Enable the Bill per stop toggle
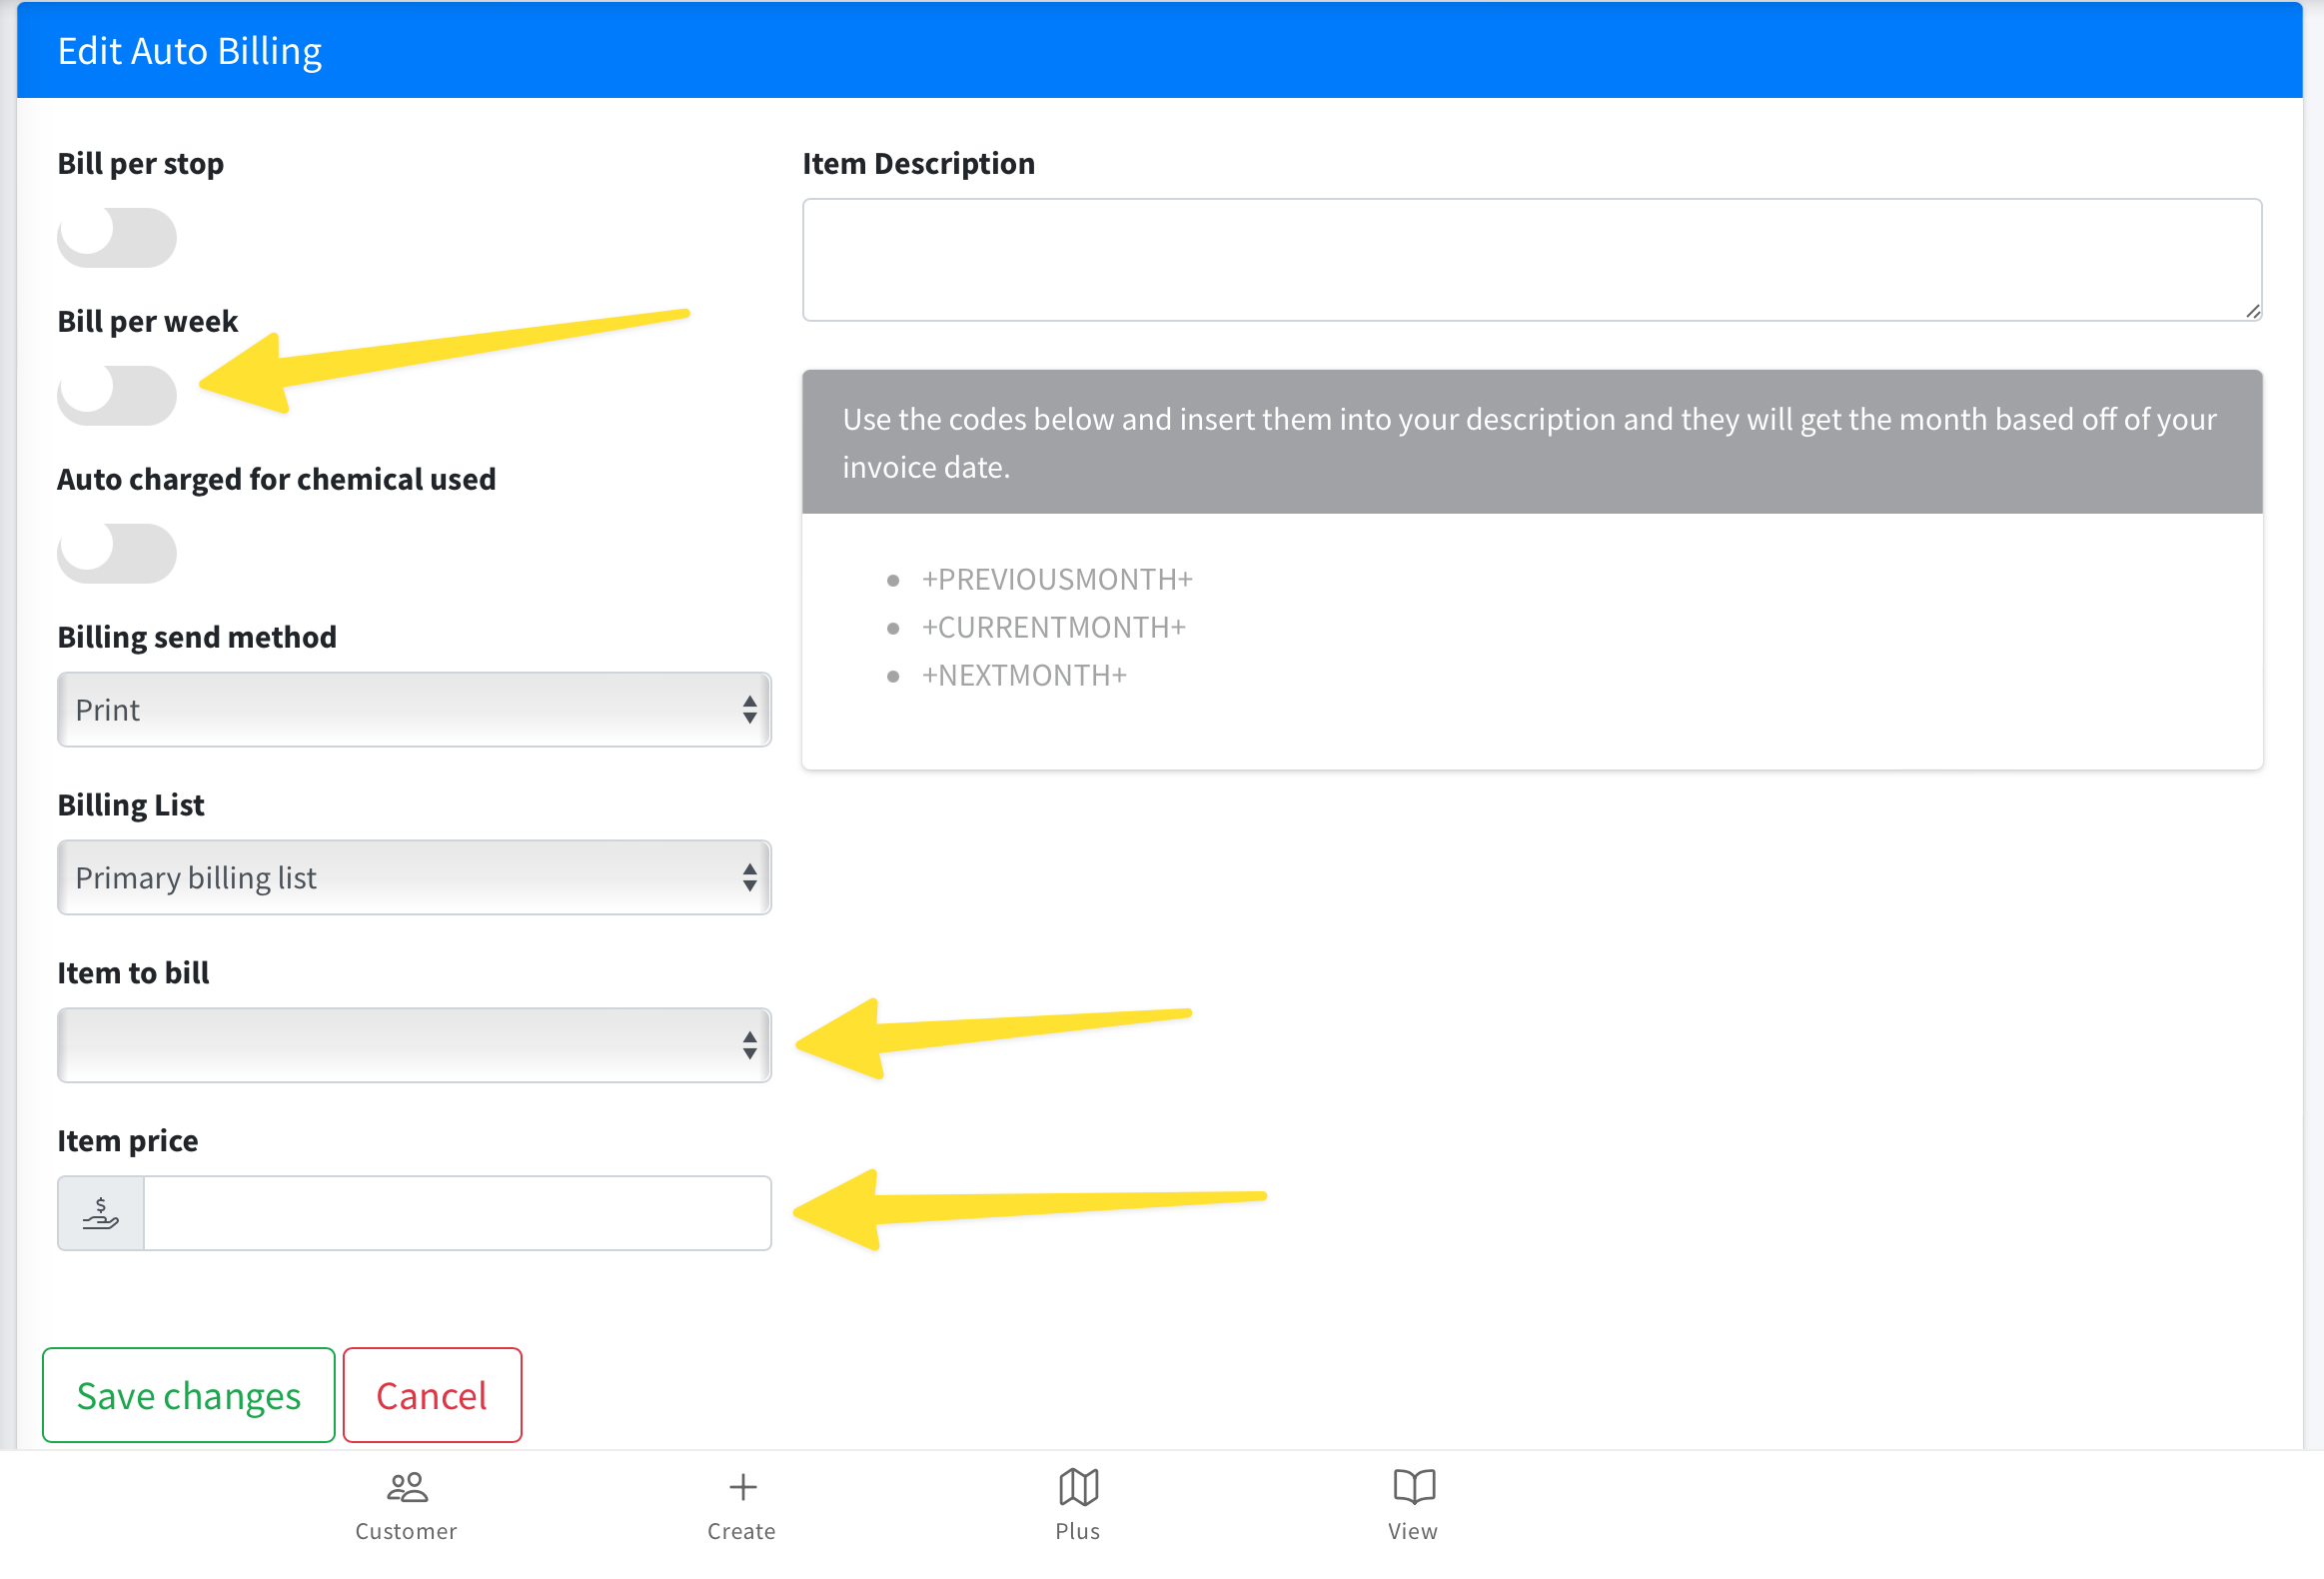The height and width of the screenshot is (1579, 2324). pos(117,237)
